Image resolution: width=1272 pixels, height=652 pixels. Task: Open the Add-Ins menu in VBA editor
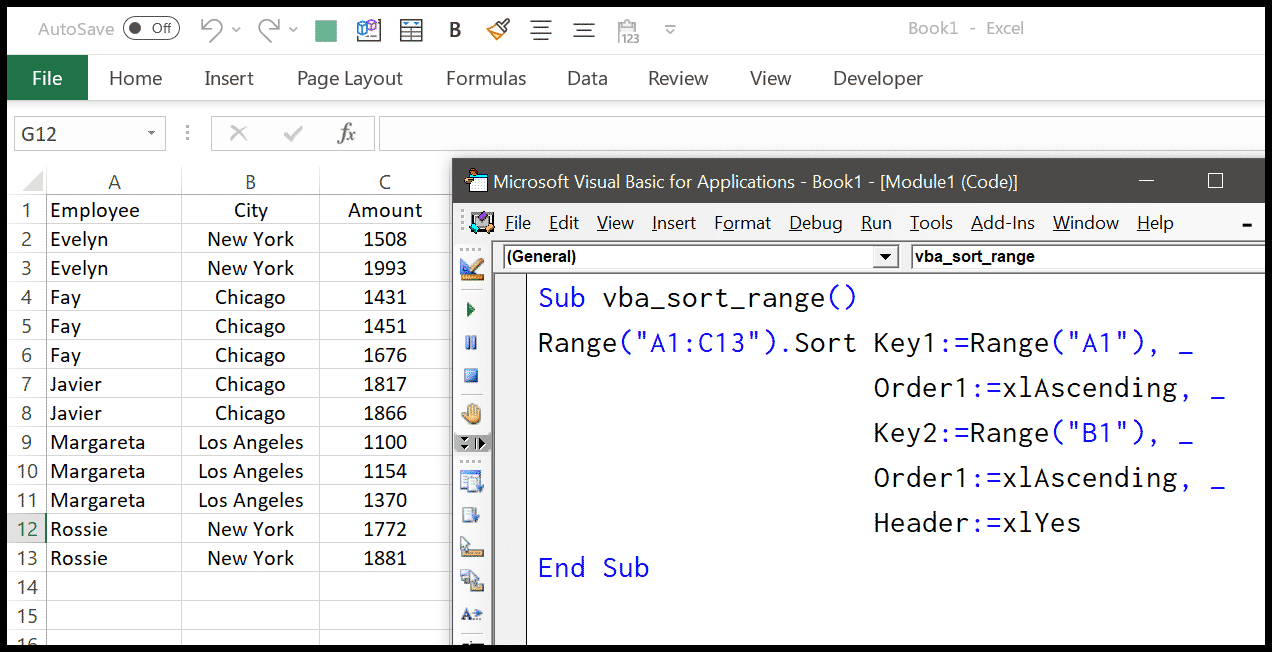[x=1003, y=223]
